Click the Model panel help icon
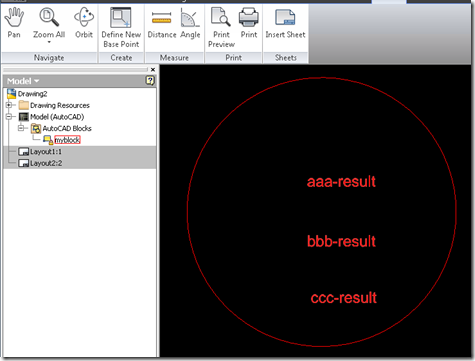 (x=150, y=81)
